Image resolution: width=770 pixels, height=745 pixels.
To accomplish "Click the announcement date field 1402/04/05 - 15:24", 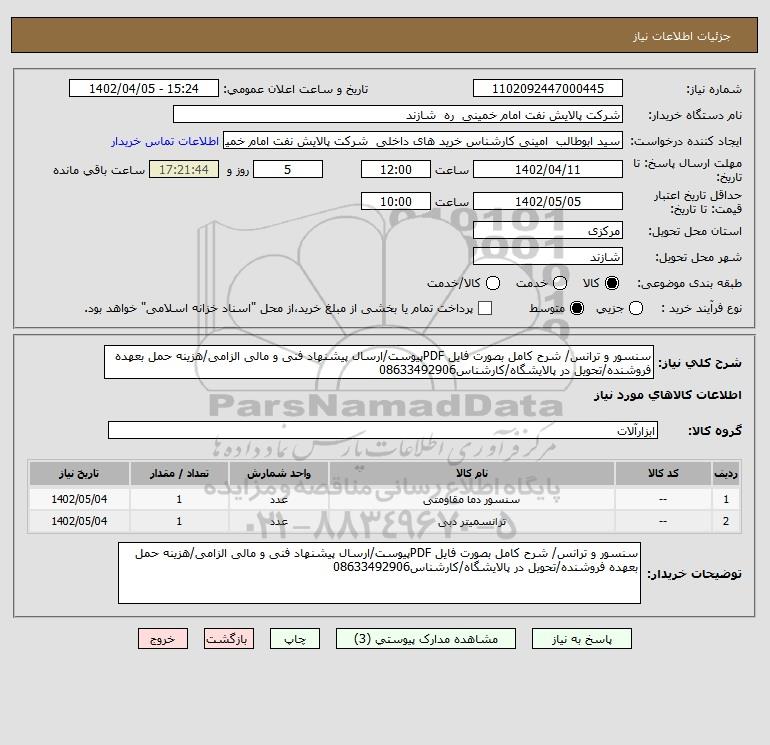I will pos(144,89).
